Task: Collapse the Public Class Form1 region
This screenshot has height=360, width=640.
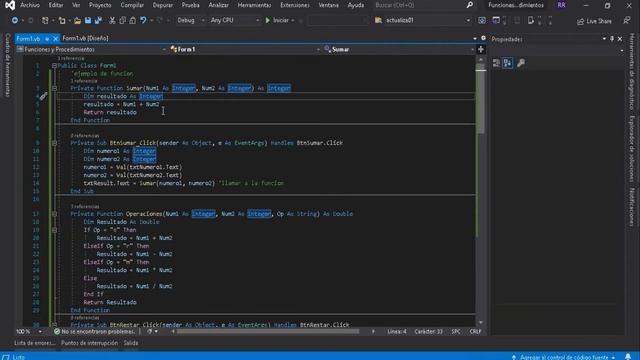Action: pyautogui.click(x=54, y=65)
